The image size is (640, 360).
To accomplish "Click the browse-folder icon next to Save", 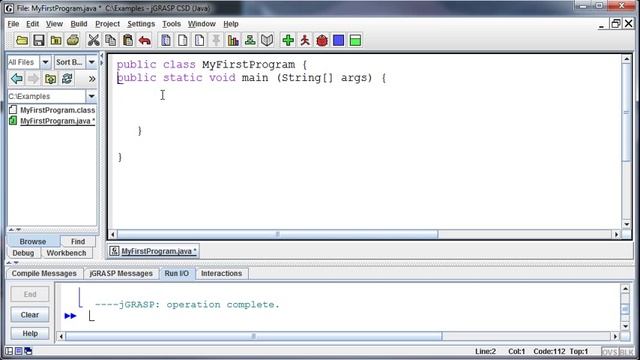I will pyautogui.click(x=56, y=40).
